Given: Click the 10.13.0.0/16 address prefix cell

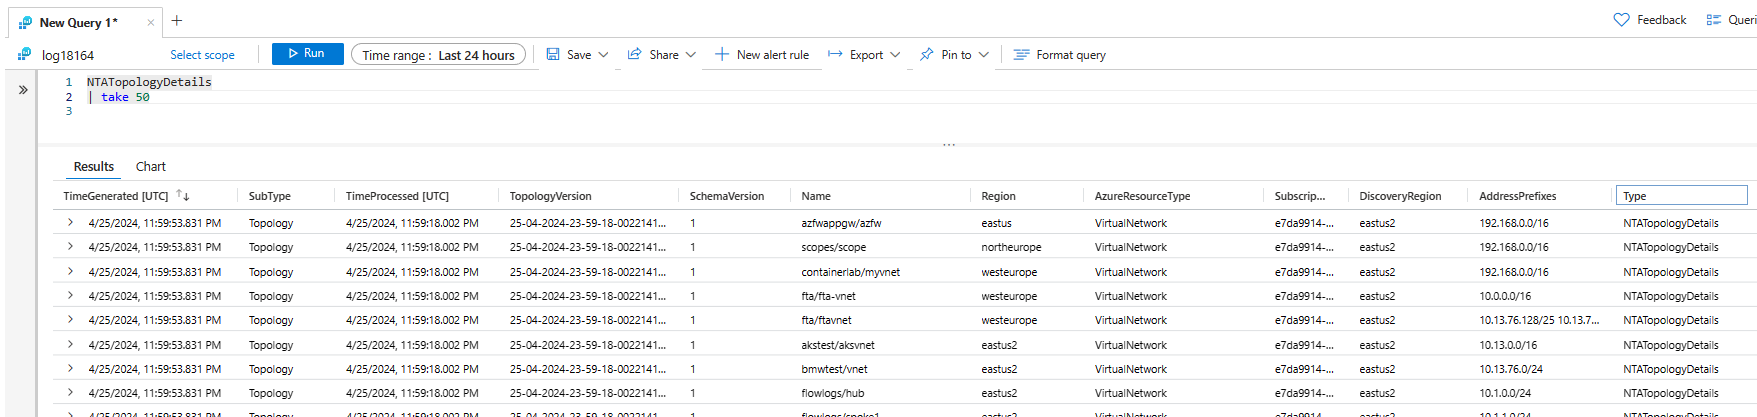Looking at the screenshot, I should pos(1508,345).
